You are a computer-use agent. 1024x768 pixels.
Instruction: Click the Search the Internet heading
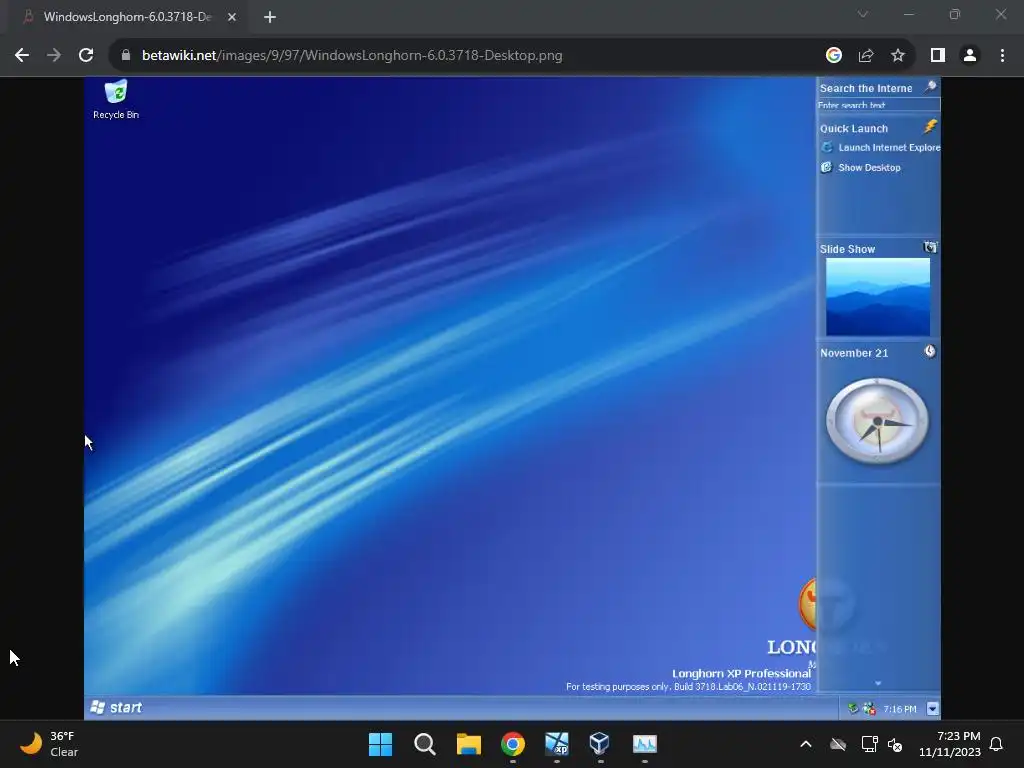tap(866, 88)
